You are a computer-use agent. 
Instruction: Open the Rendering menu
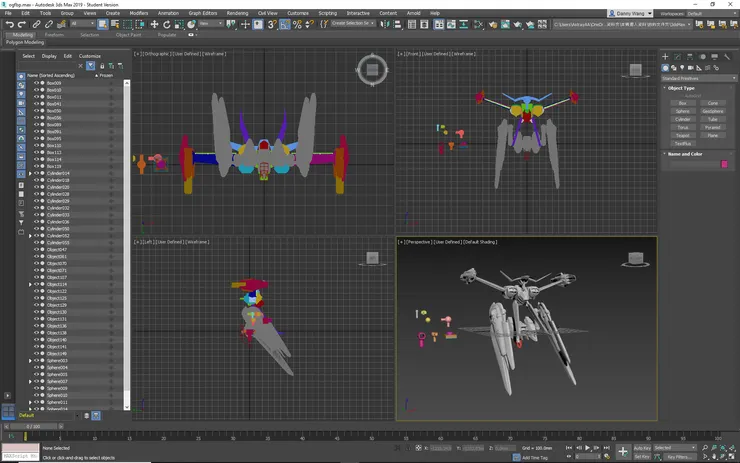pyautogui.click(x=237, y=13)
